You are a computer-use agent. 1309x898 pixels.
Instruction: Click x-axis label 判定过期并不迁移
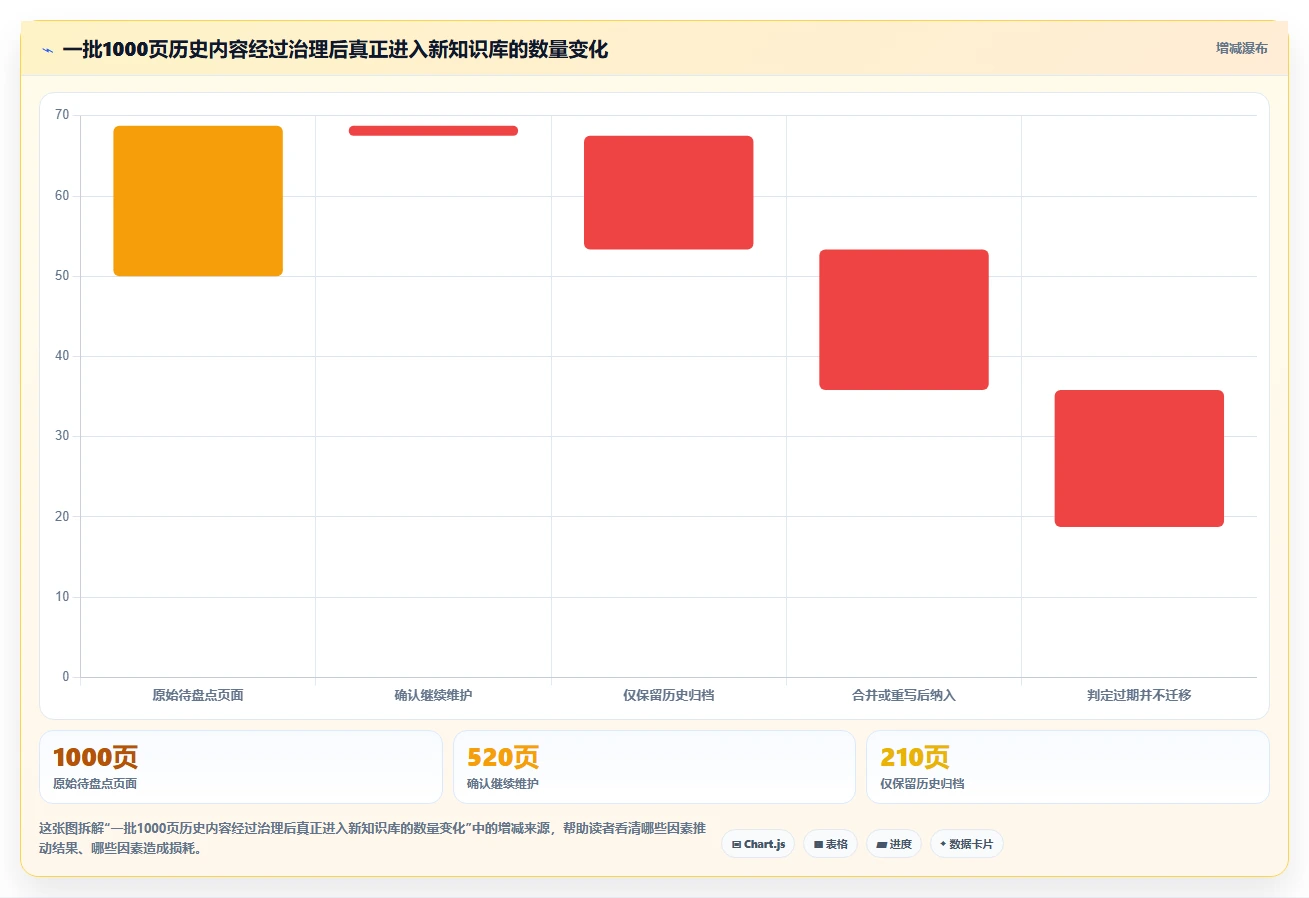(x=1139, y=695)
